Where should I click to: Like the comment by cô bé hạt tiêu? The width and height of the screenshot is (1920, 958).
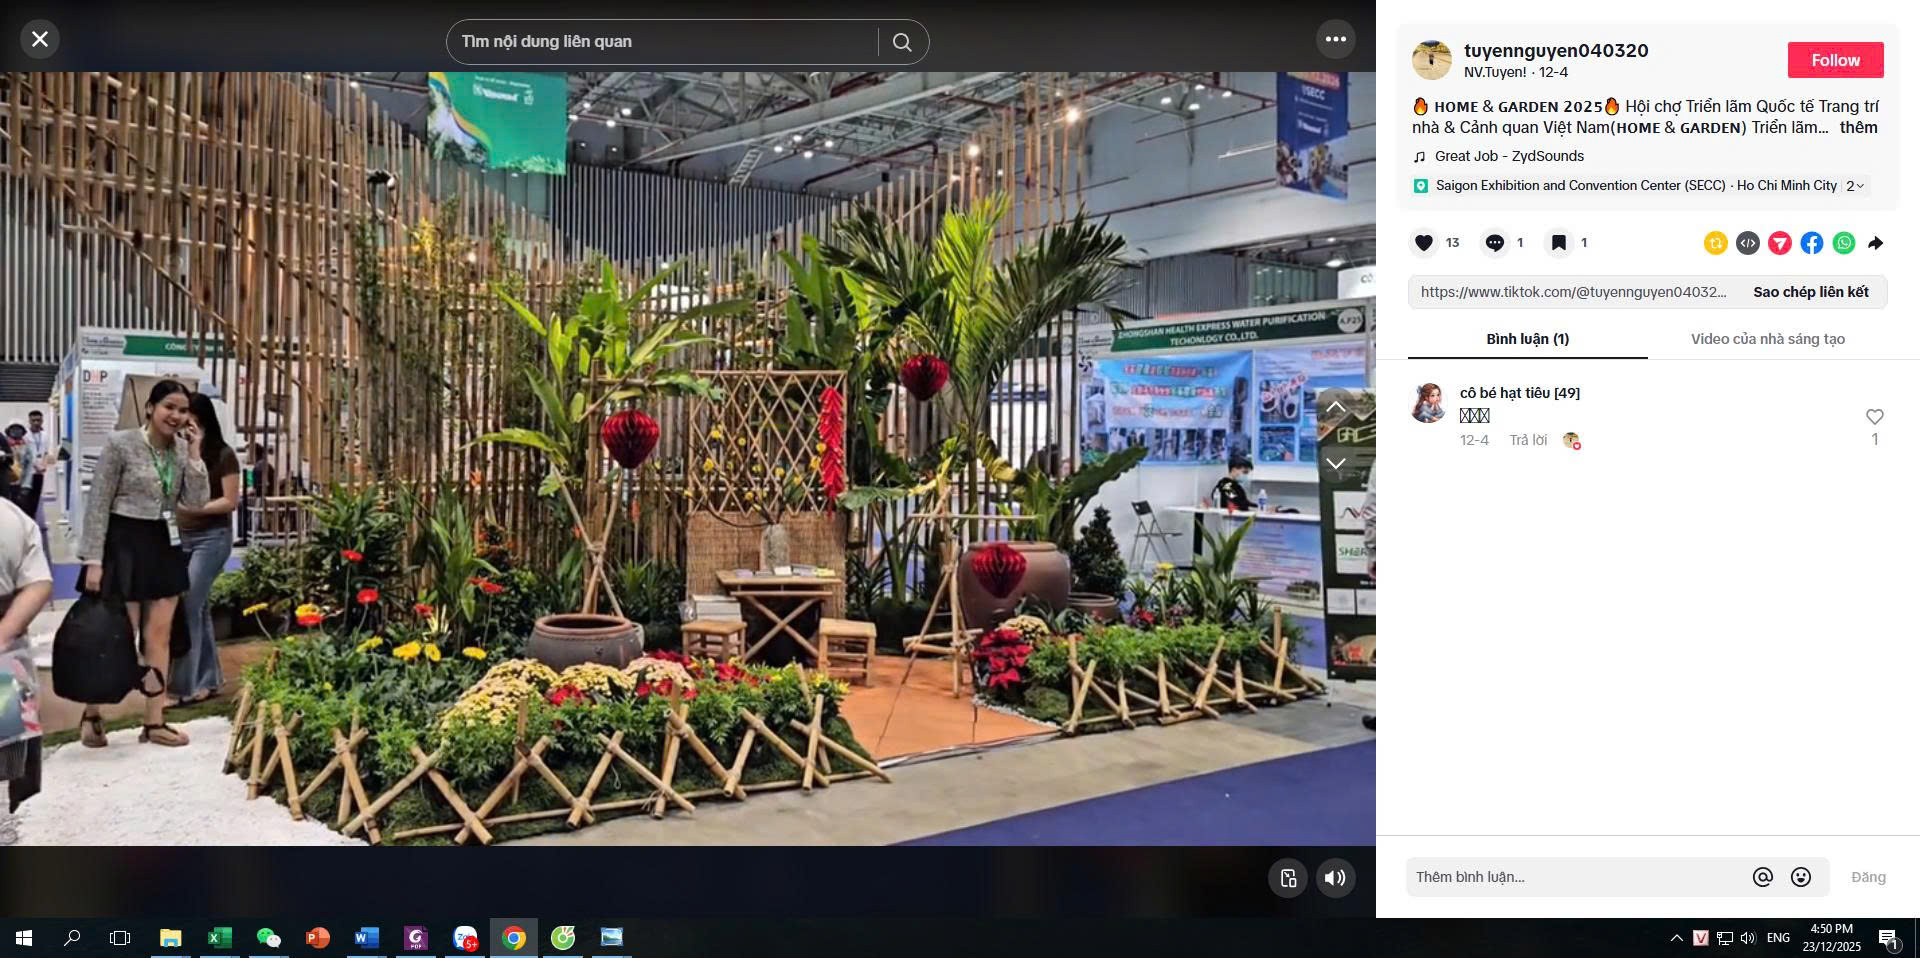1874,417
